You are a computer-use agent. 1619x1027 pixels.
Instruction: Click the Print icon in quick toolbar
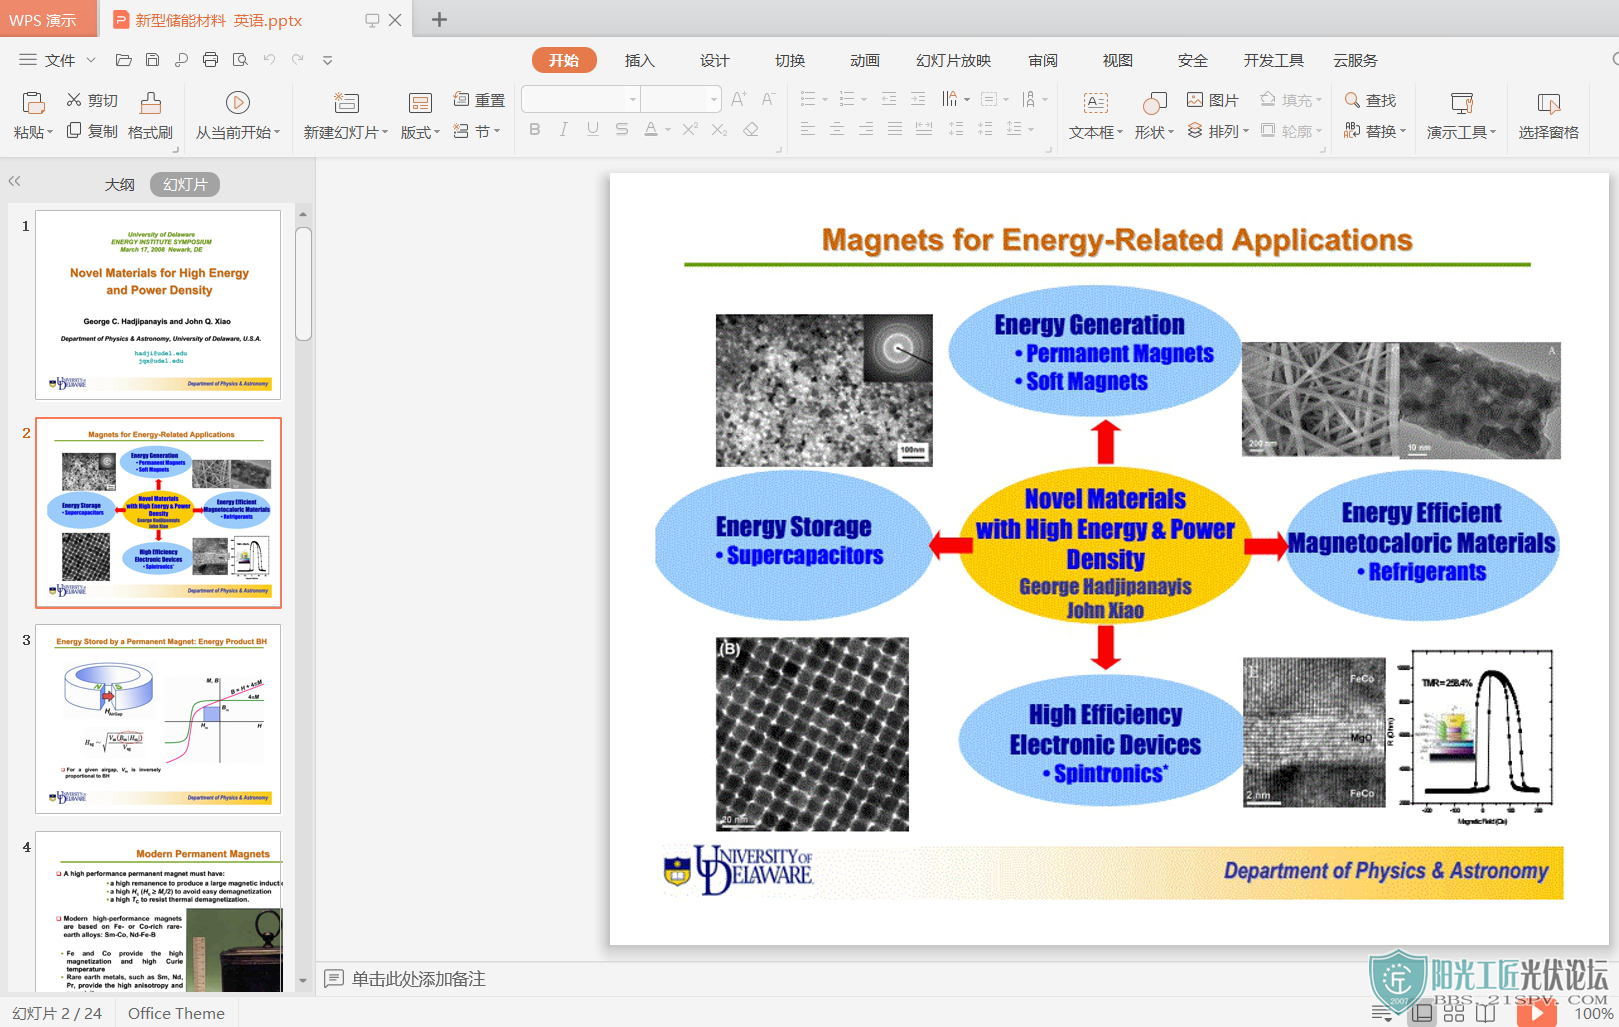coord(210,60)
